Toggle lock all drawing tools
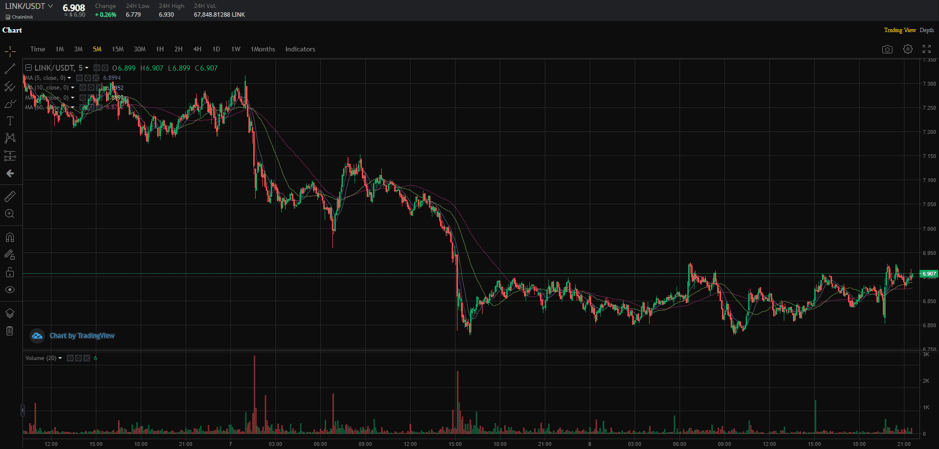Screen dimensions: 939x449 point(10,272)
